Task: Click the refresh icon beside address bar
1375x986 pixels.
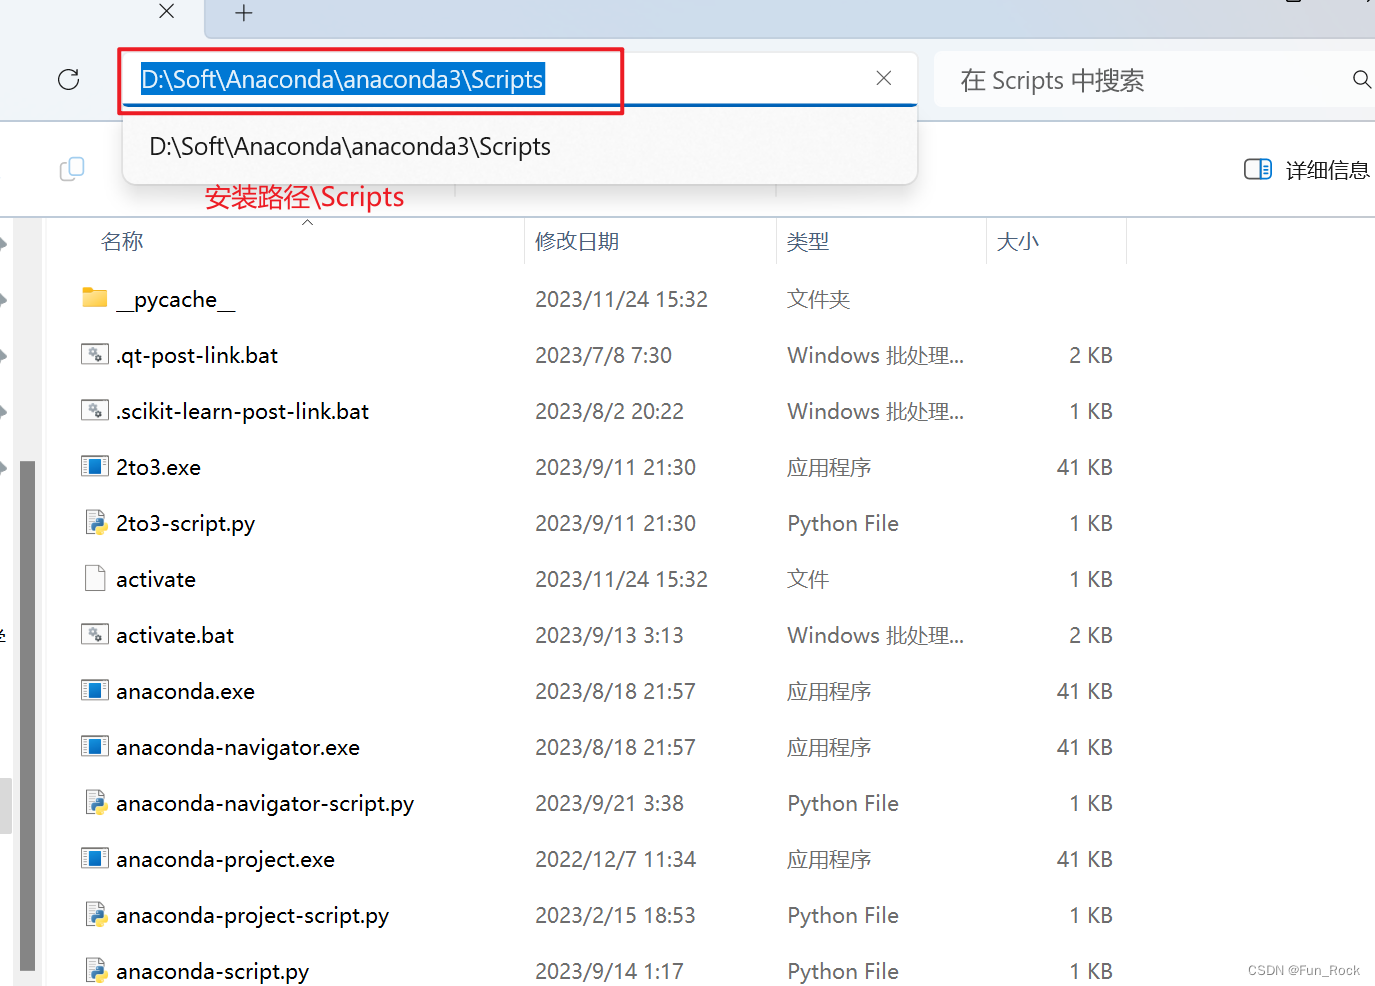Action: tap(68, 79)
